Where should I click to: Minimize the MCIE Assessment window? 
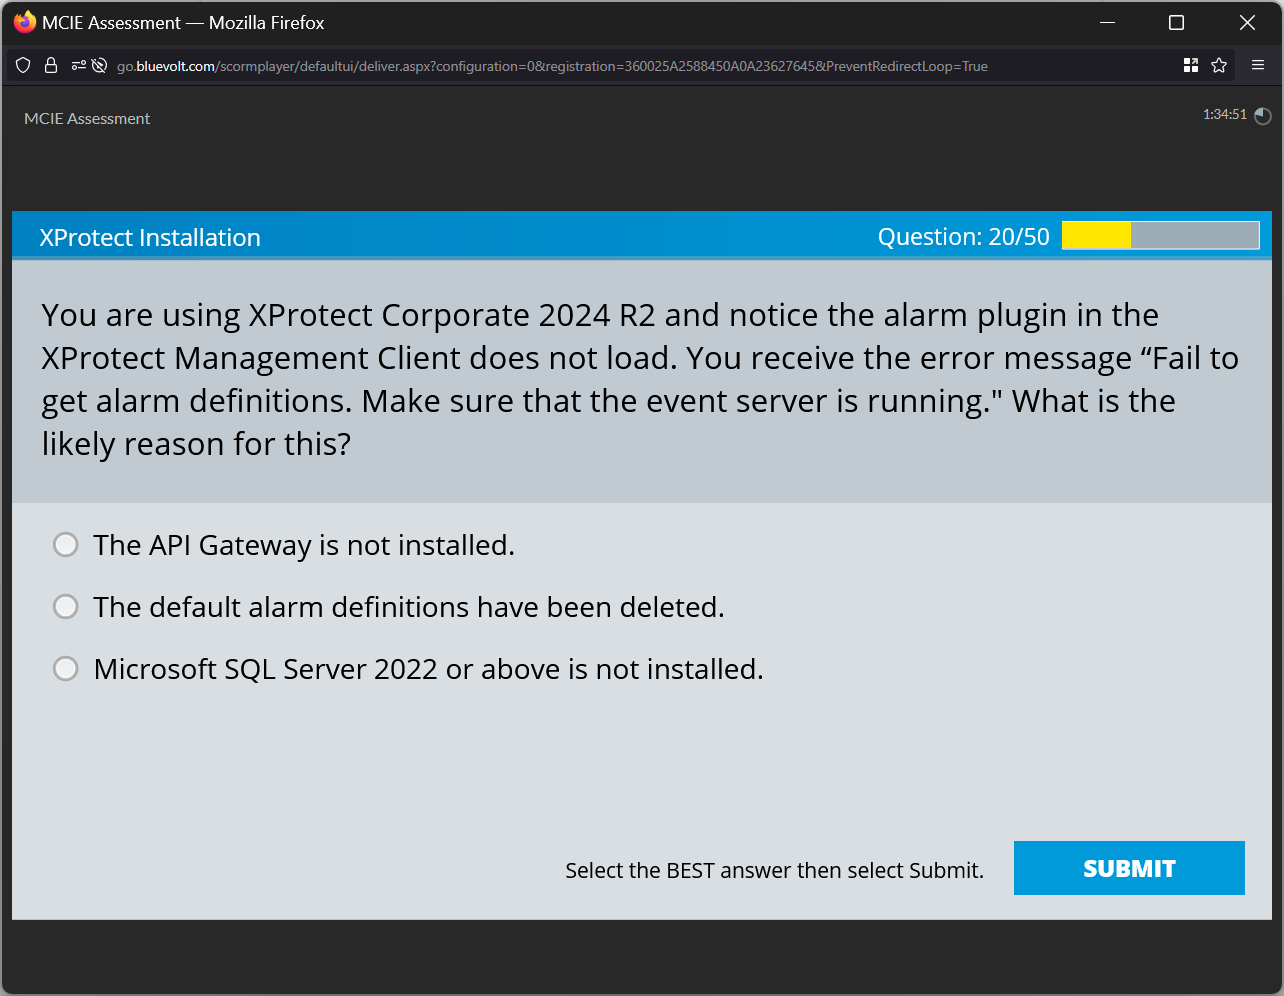click(x=1105, y=22)
